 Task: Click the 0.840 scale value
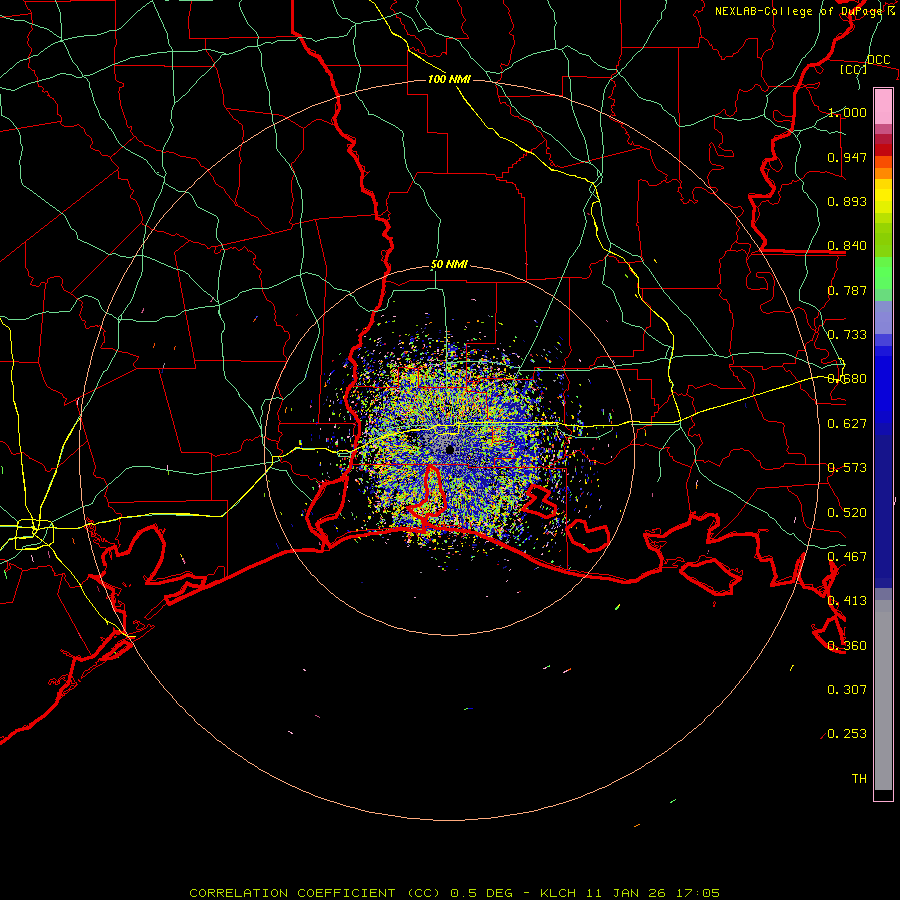847,246
